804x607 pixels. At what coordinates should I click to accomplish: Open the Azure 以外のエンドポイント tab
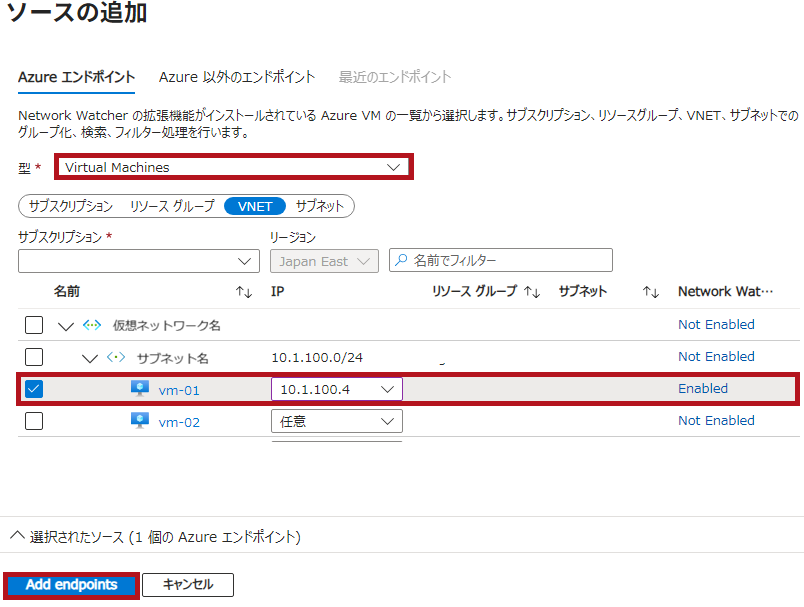(237, 77)
